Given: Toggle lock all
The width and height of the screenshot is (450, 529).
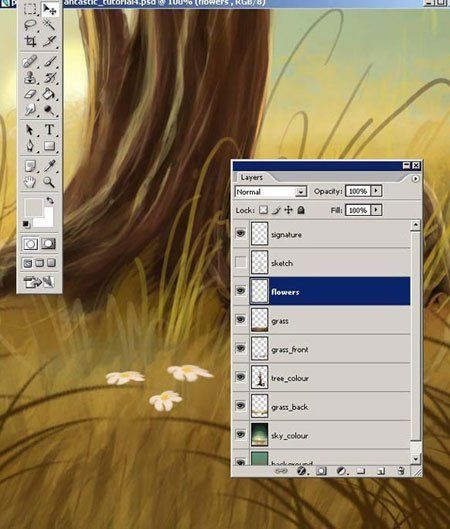Looking at the screenshot, I should pyautogui.click(x=301, y=210).
